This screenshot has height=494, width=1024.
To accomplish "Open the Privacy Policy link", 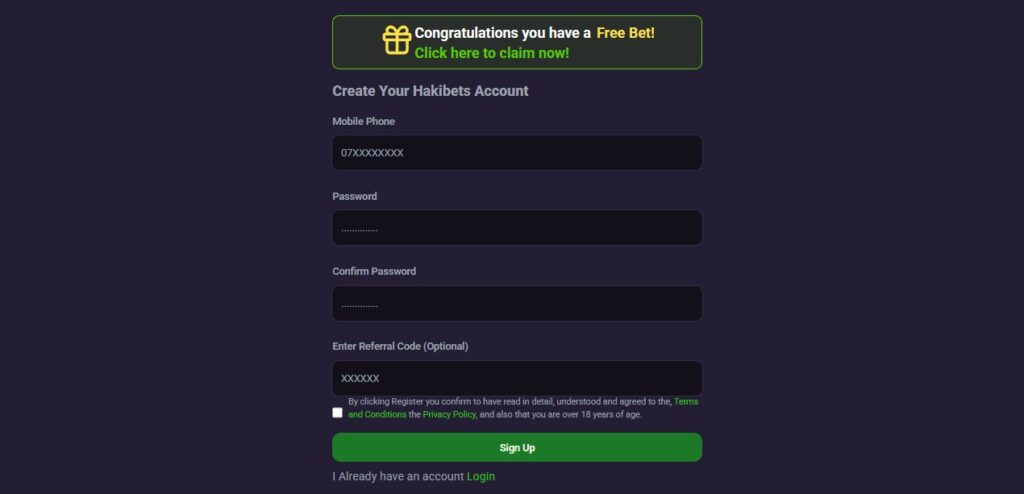I will click(449, 414).
